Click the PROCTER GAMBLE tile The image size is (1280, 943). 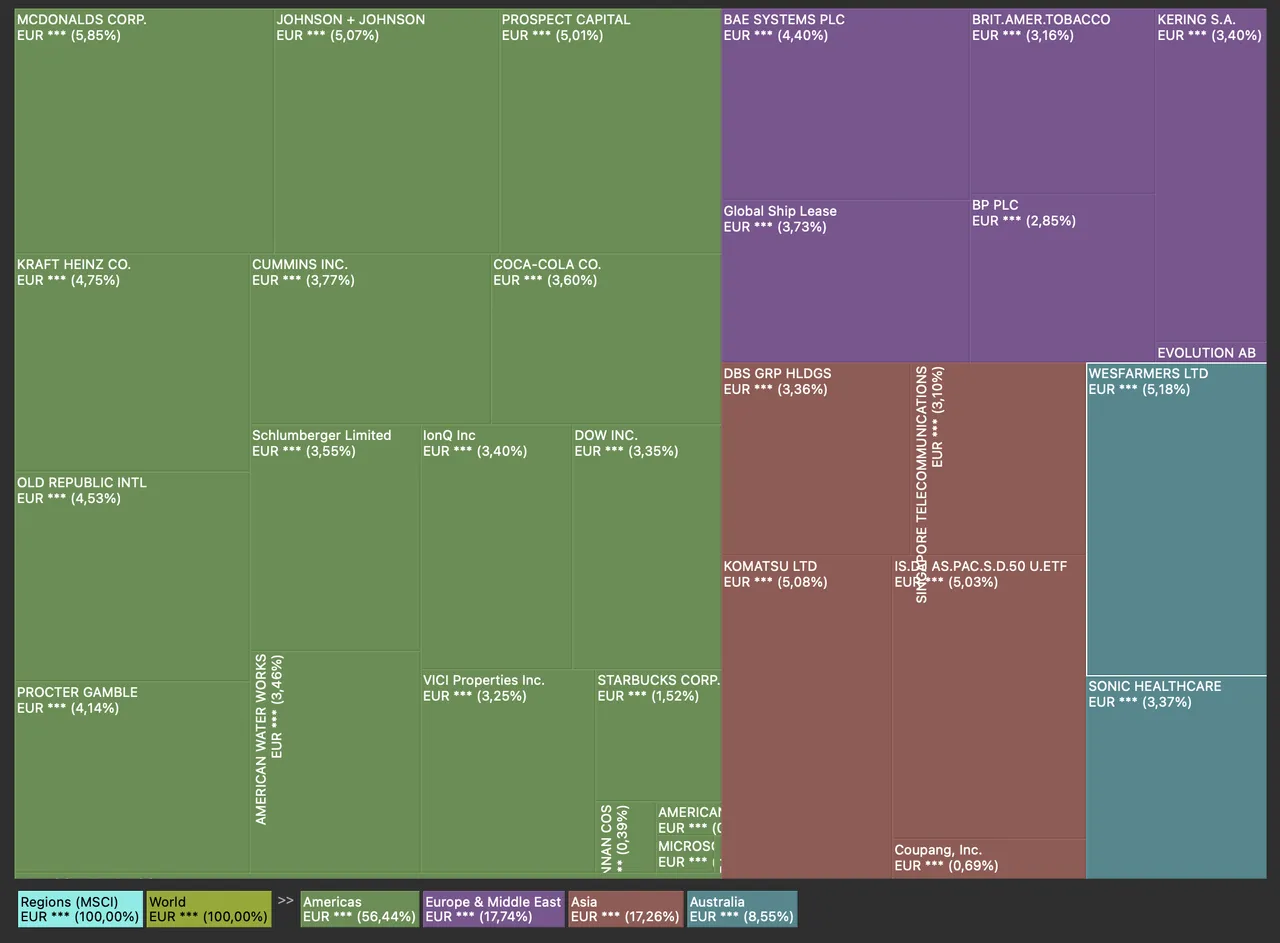132,777
